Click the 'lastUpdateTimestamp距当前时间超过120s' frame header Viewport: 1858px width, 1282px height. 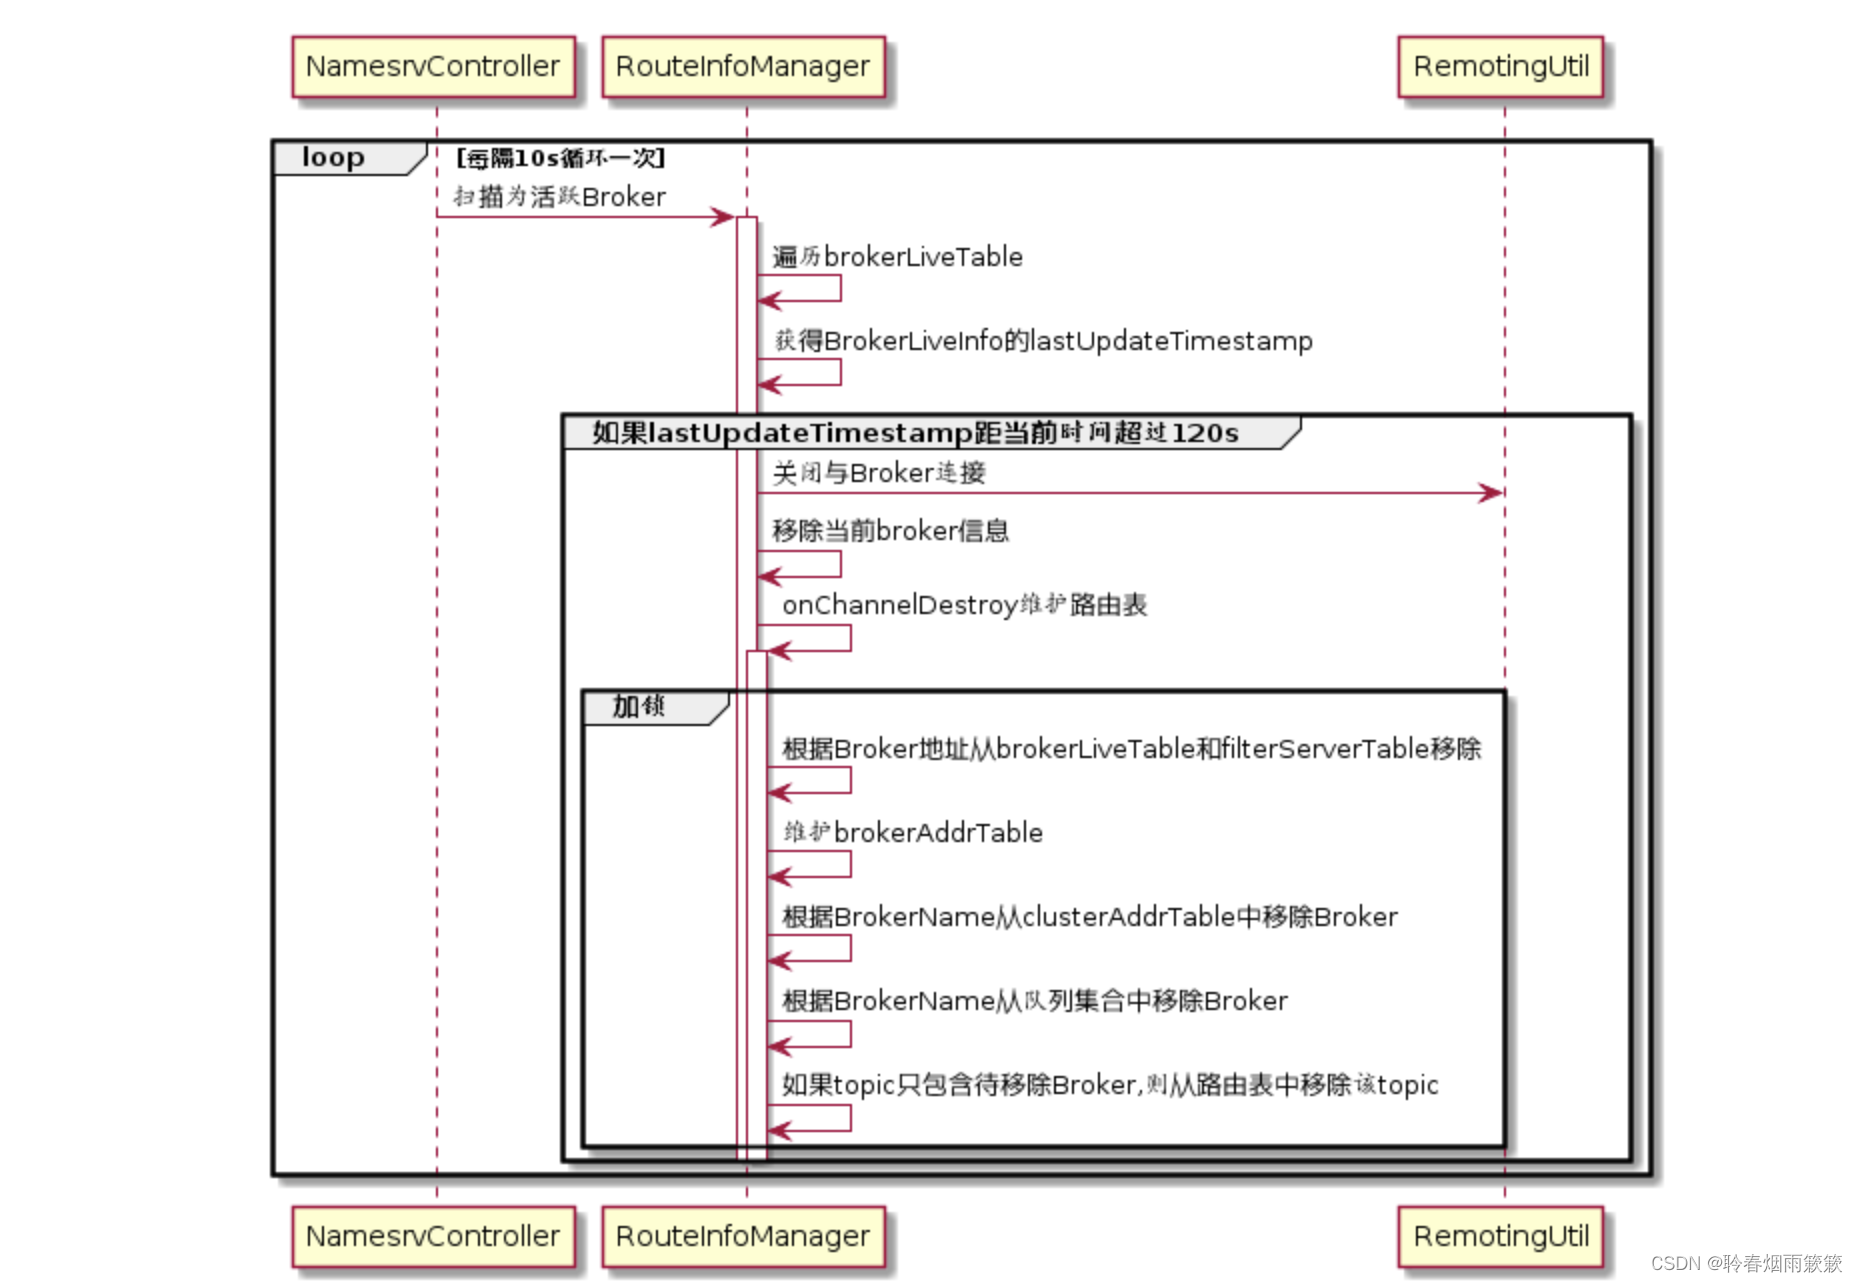pos(930,433)
